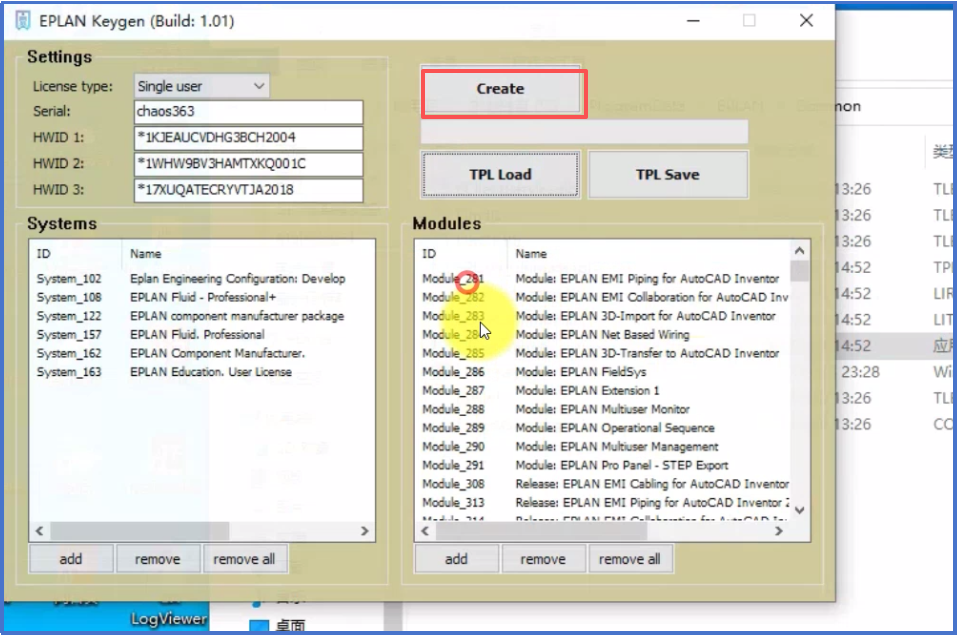Click right arrow of Systems horizontal scrollbar
The height and width of the screenshot is (637, 958).
tap(365, 531)
